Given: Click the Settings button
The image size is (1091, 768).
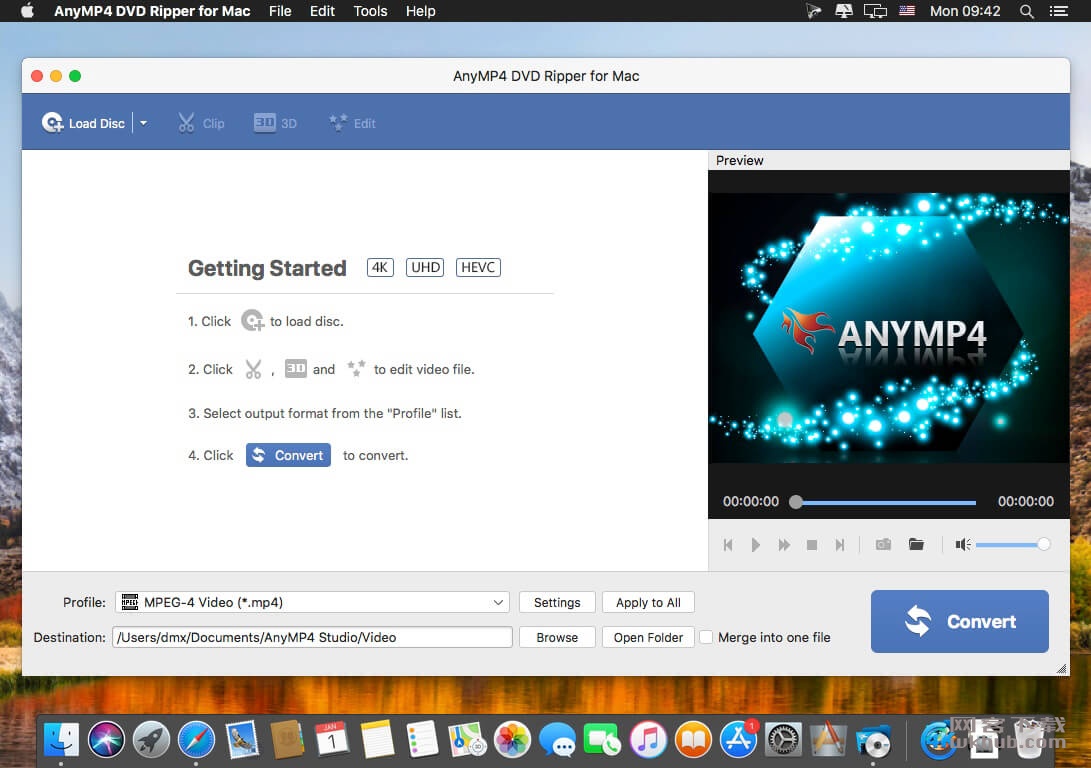Looking at the screenshot, I should [x=557, y=602].
